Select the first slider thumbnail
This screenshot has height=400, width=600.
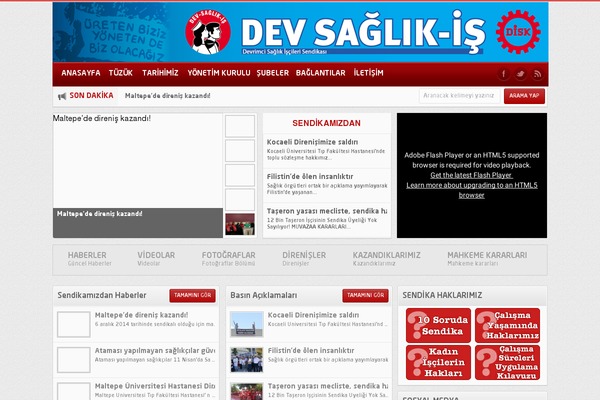(240, 126)
